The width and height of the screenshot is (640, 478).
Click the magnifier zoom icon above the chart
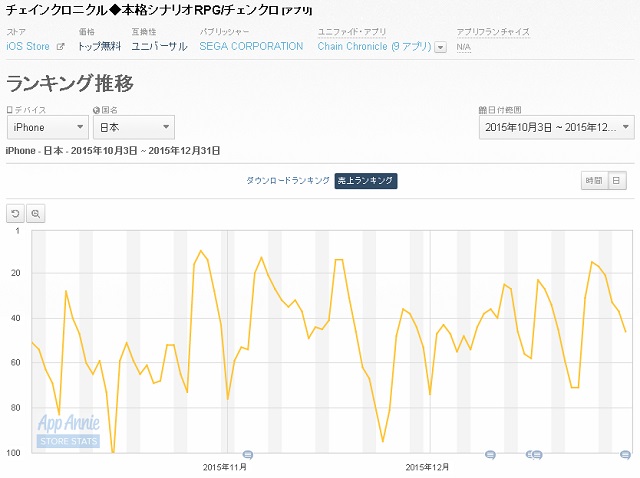[36, 213]
